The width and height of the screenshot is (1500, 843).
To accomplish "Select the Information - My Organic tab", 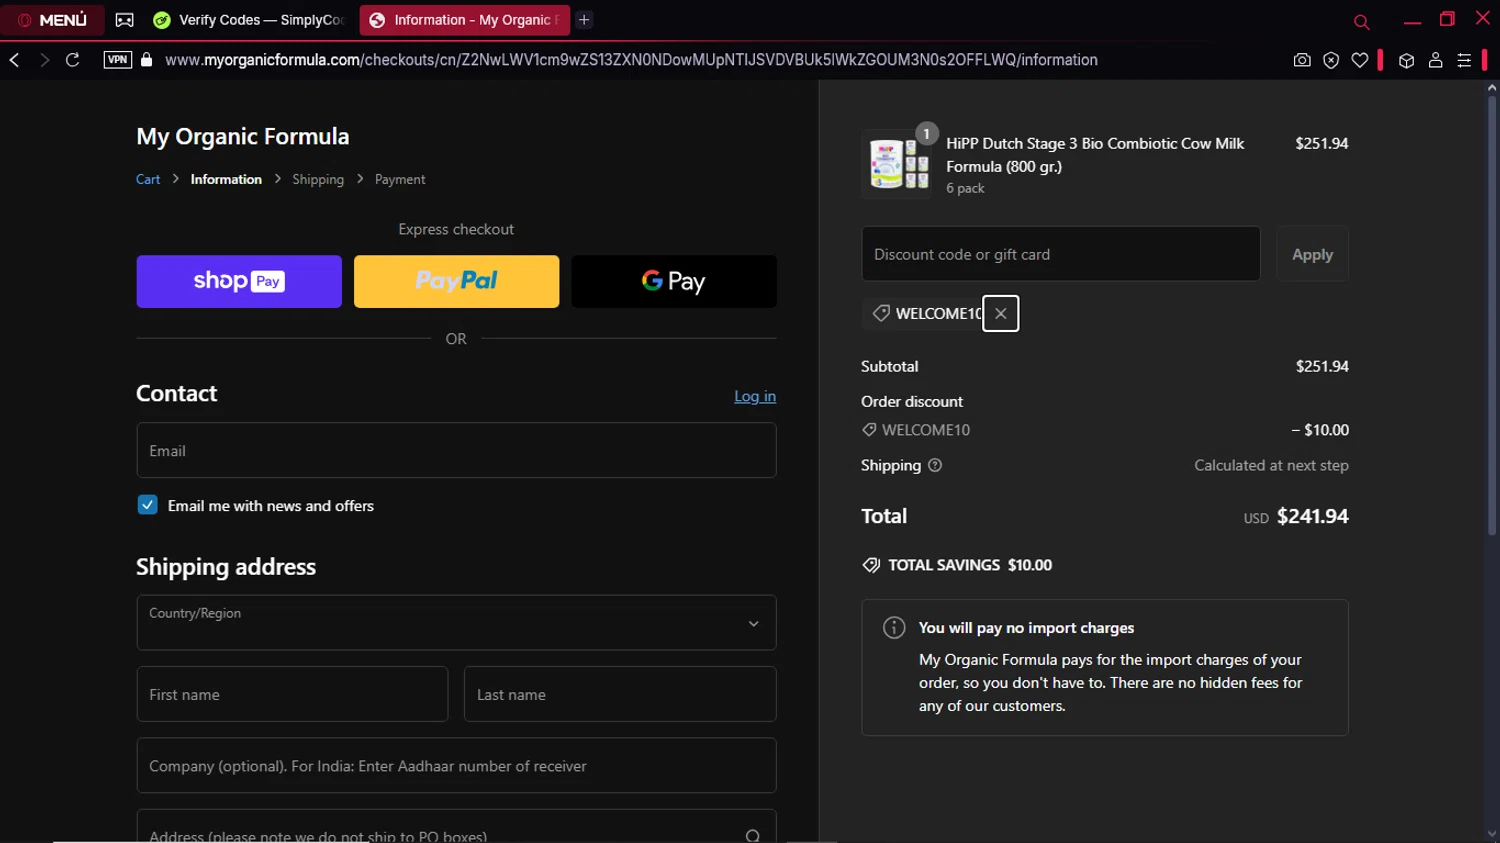I will click(464, 20).
